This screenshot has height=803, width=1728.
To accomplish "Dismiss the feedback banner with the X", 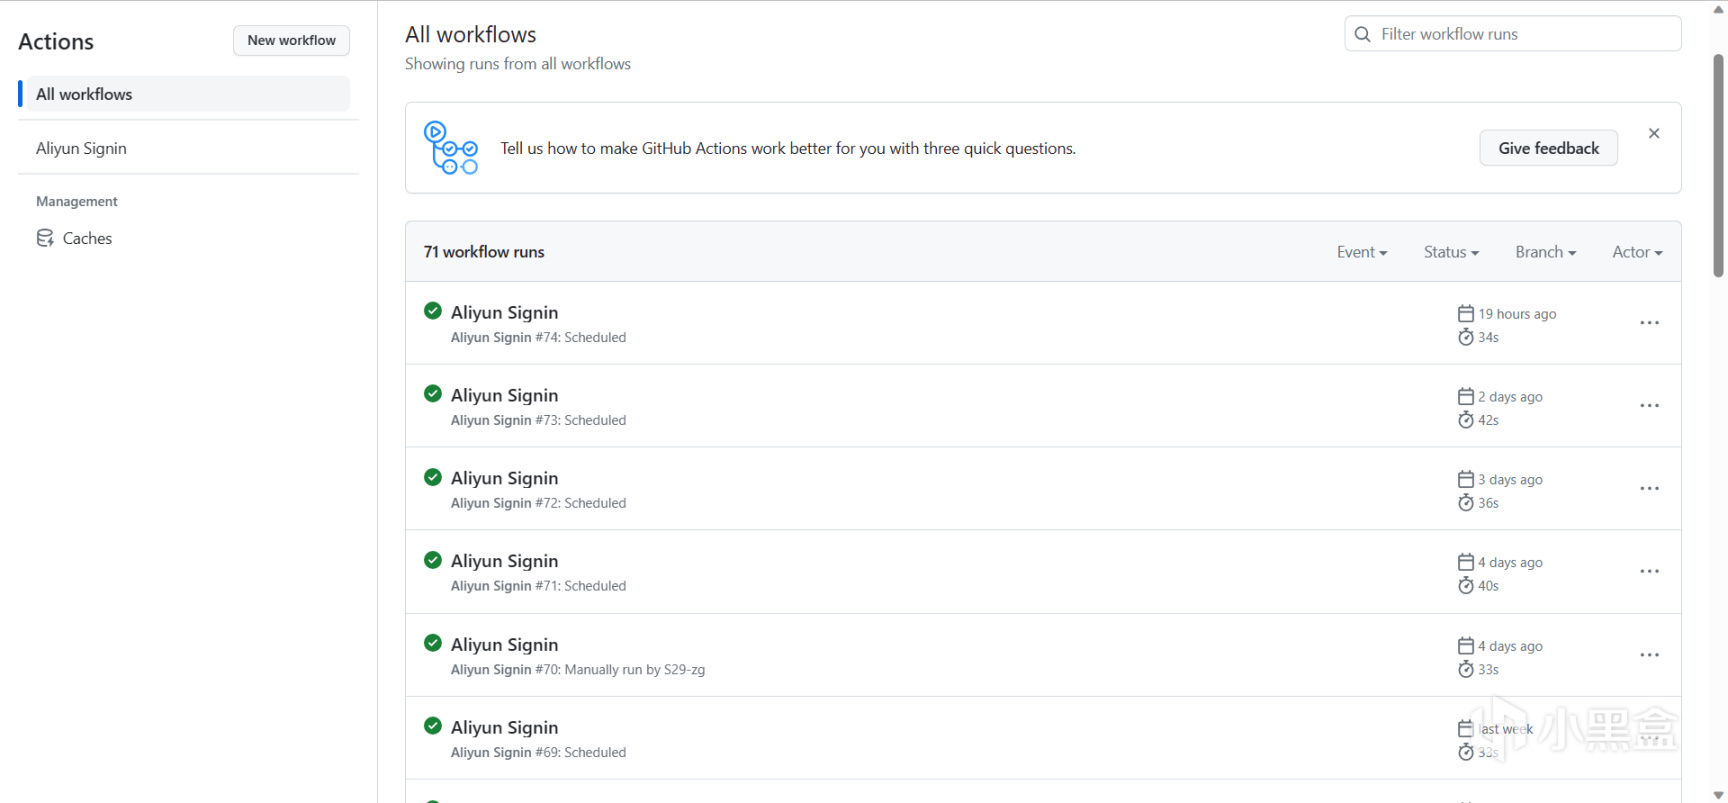I will point(1654,133).
